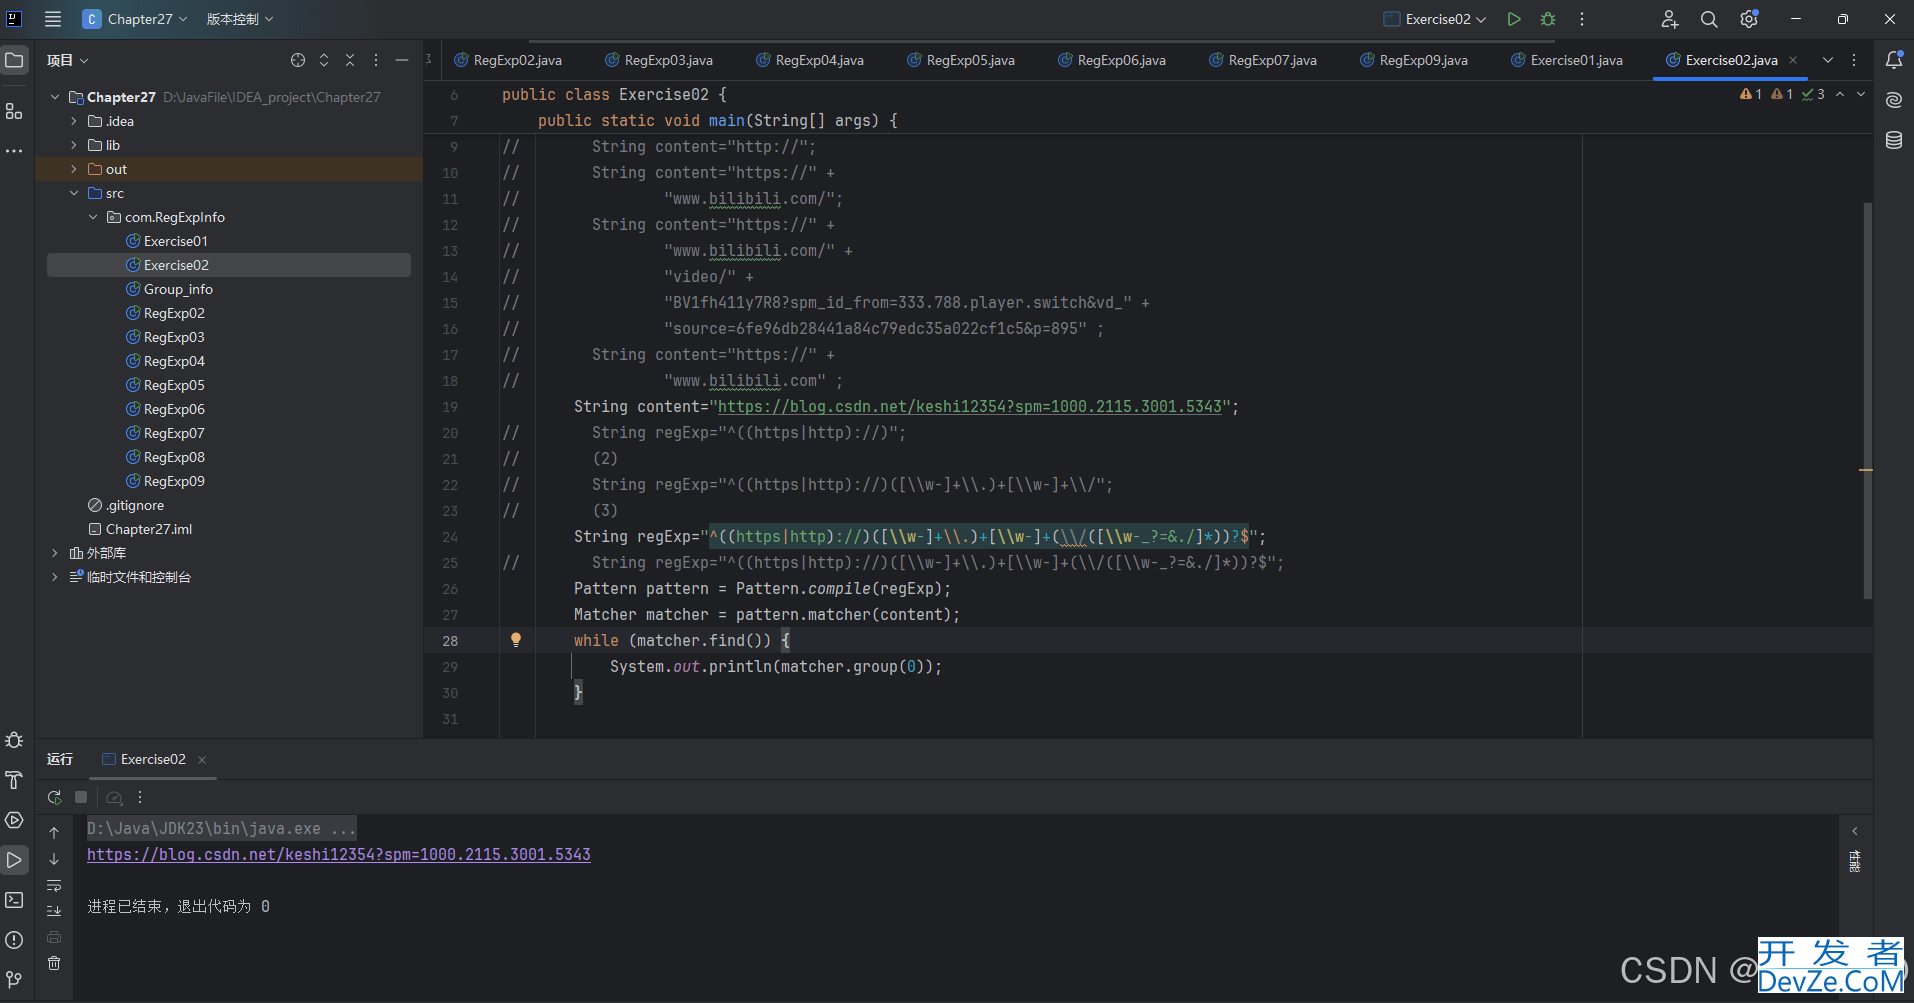The width and height of the screenshot is (1914, 1003).
Task: Stop the running process
Action: (81, 797)
